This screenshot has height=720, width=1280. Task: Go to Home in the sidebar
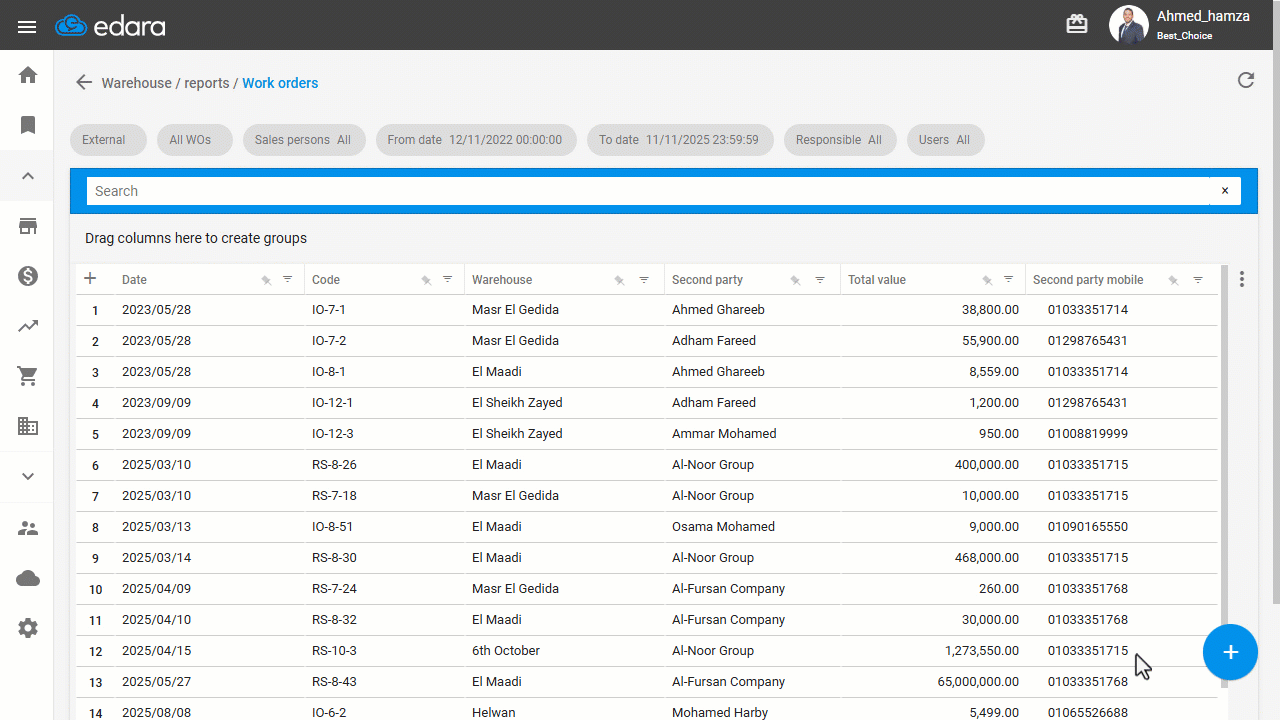28,75
